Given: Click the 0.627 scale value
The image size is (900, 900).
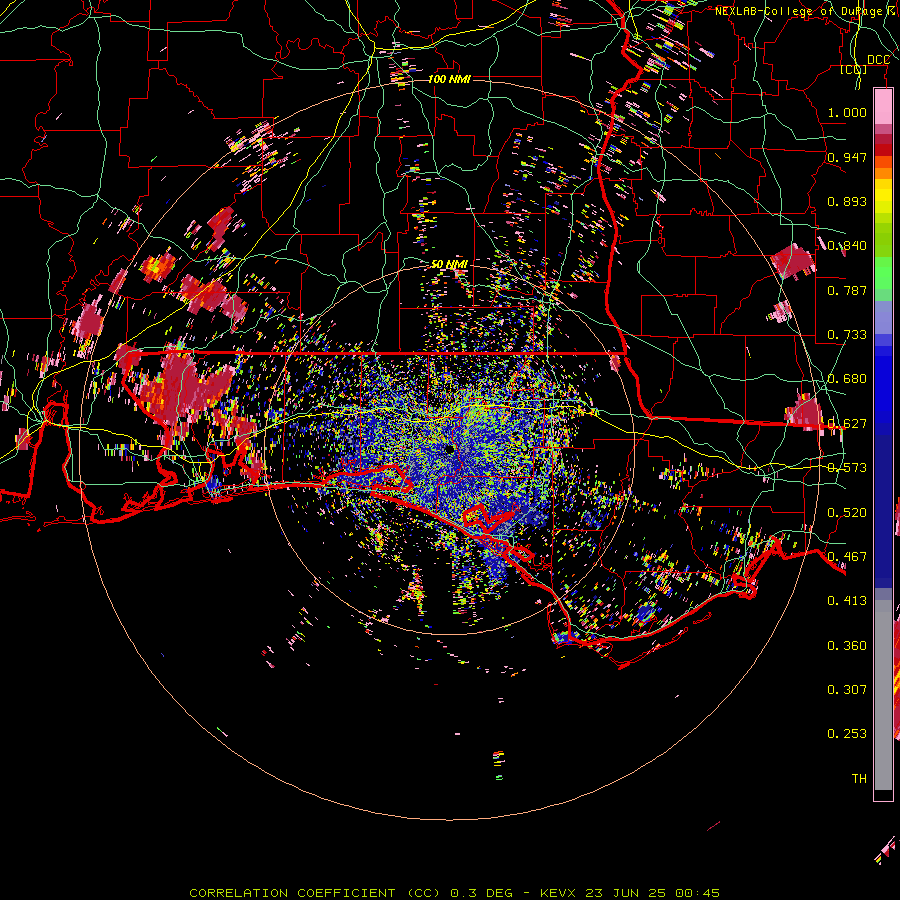Looking at the screenshot, I should coord(847,424).
